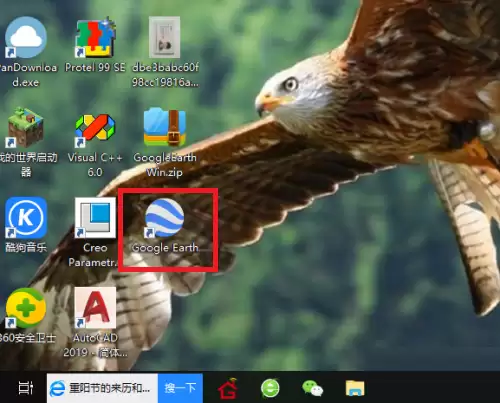Click the 搜一下 search button
Image resolution: width=500 pixels, height=403 pixels.
tap(180, 388)
